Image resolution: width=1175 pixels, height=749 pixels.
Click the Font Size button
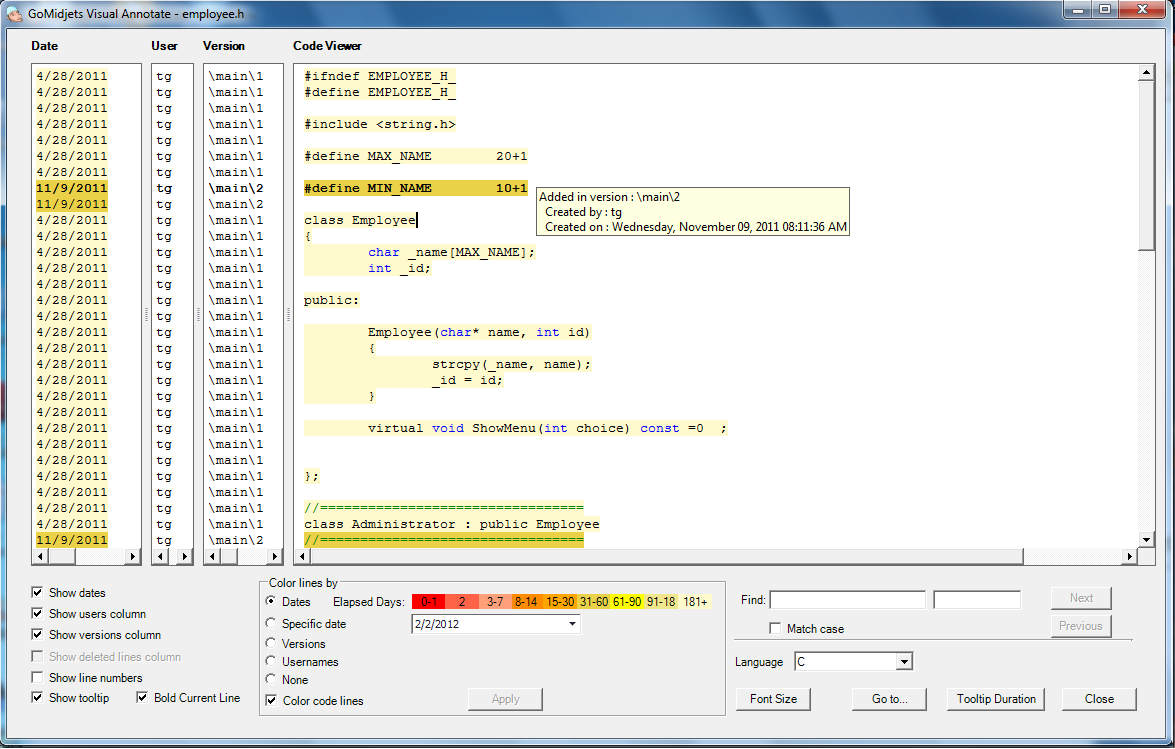tap(773, 699)
